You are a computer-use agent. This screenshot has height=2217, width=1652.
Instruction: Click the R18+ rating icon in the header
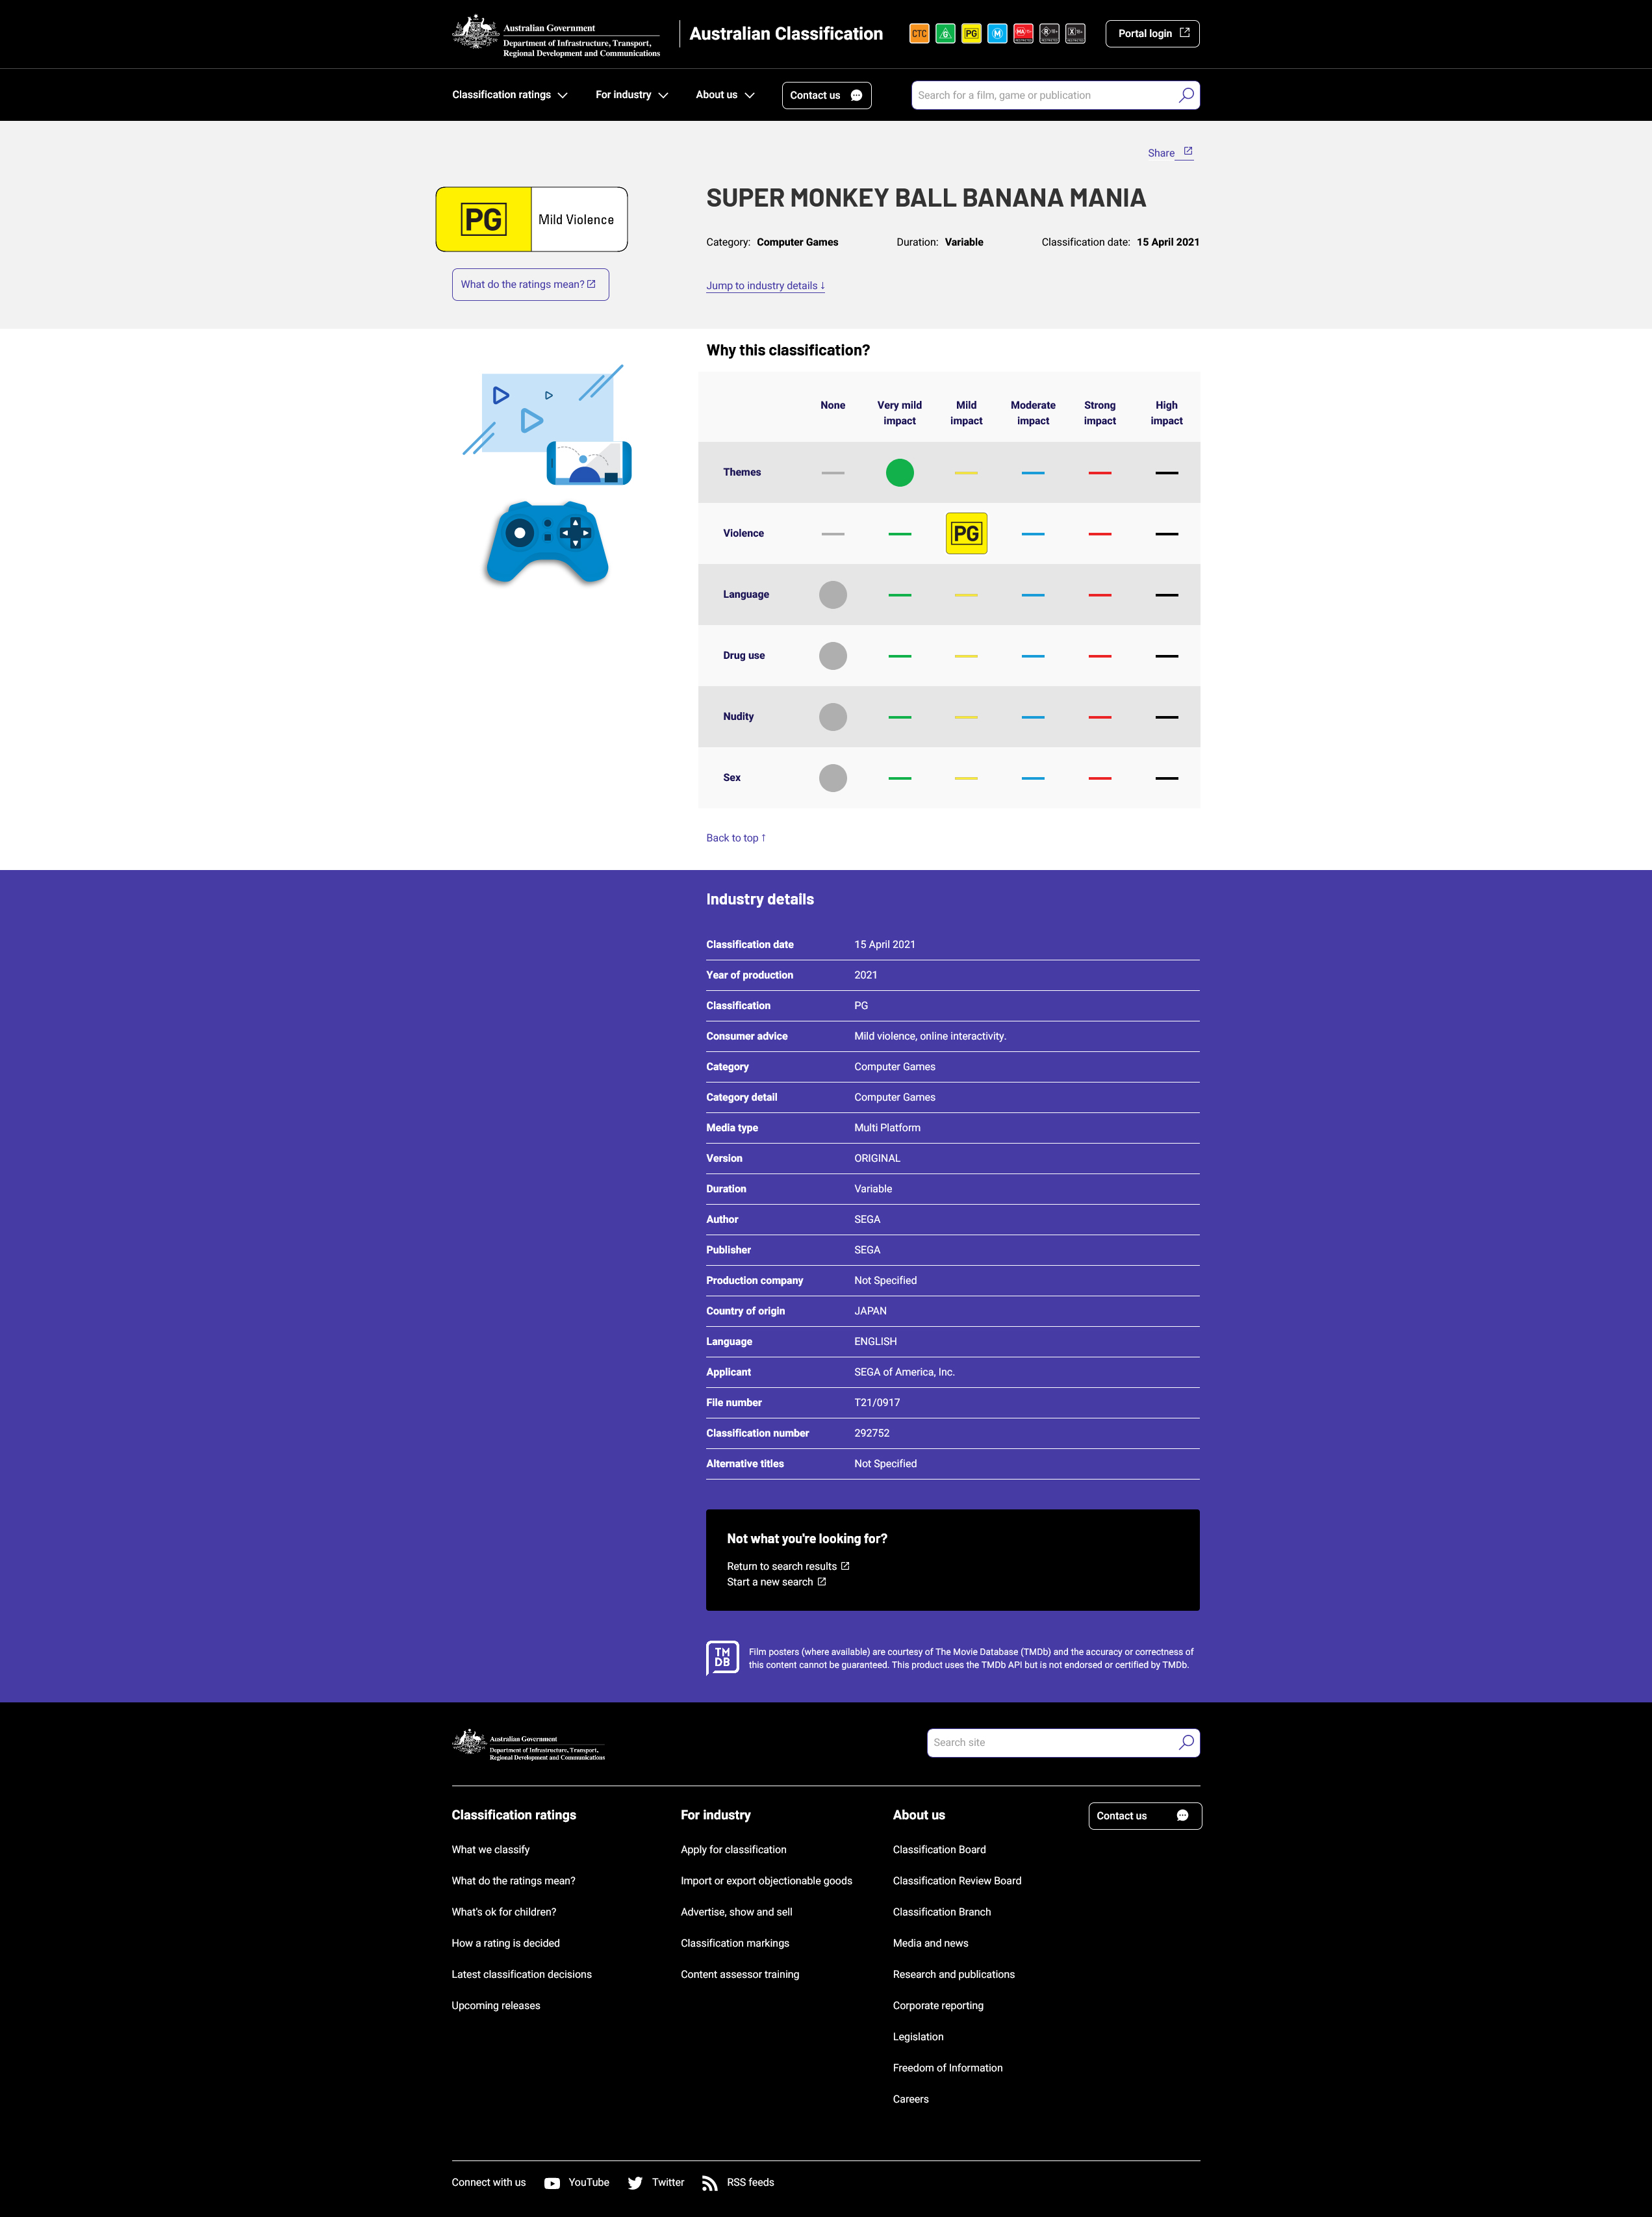[x=1049, y=34]
